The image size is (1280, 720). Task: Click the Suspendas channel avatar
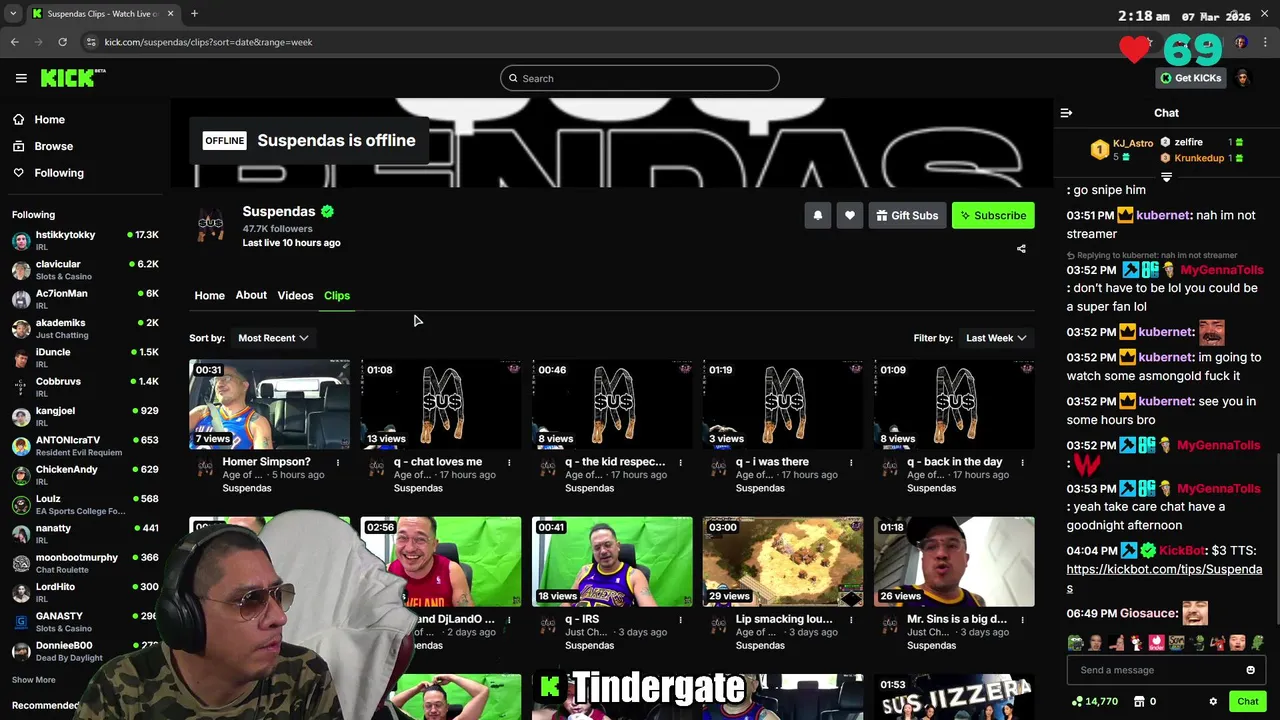pyautogui.click(x=210, y=225)
